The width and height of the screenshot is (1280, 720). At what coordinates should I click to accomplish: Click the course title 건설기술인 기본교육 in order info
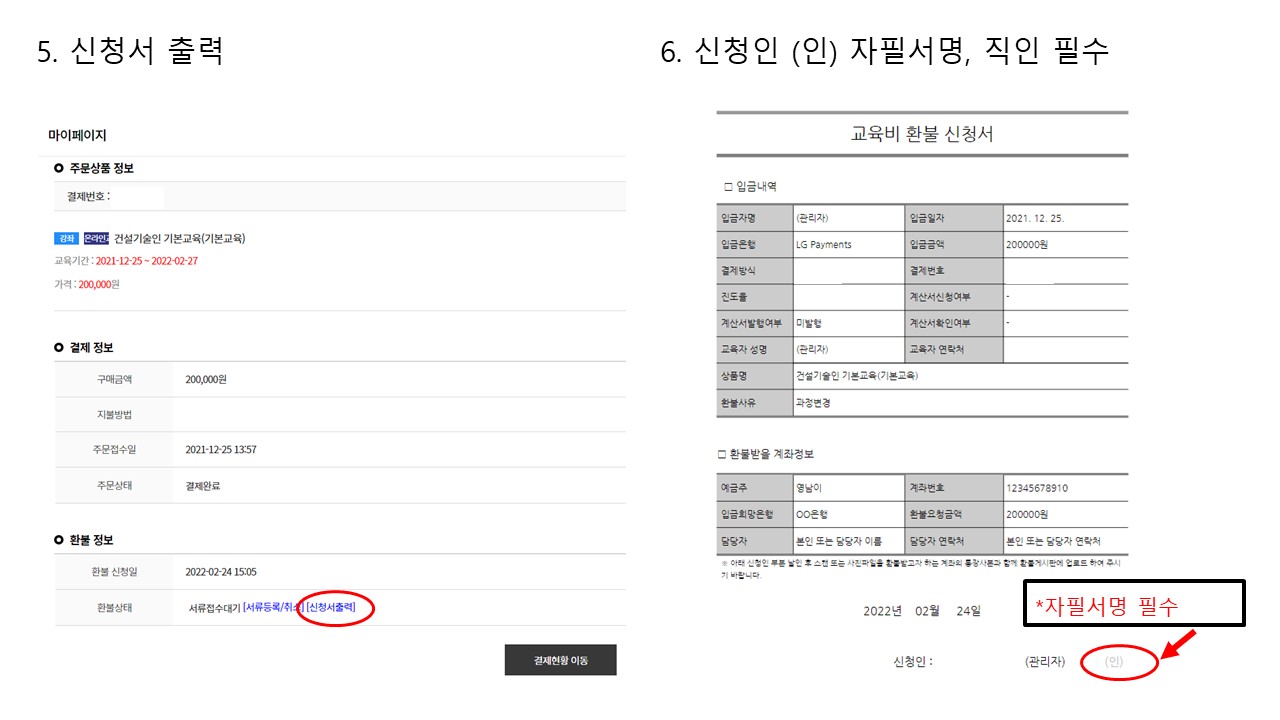[180, 239]
